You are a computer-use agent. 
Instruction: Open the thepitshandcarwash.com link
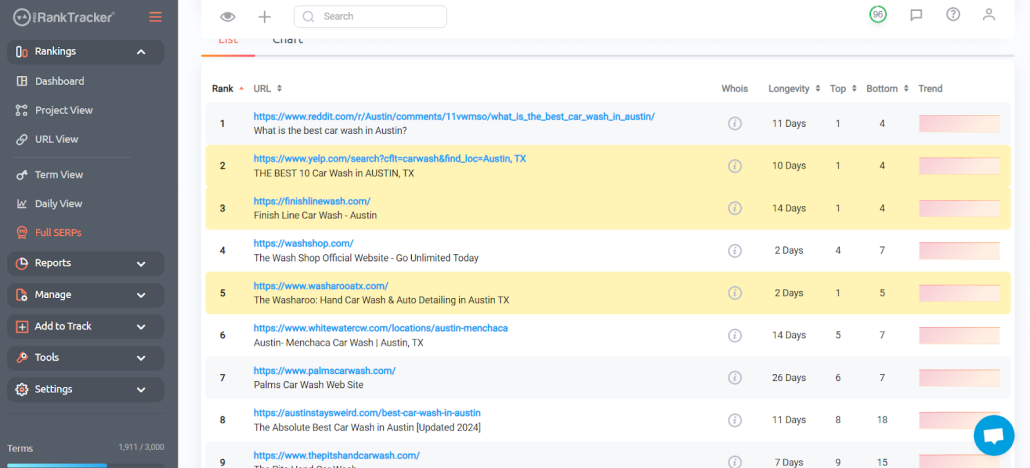pyautogui.click(x=336, y=456)
